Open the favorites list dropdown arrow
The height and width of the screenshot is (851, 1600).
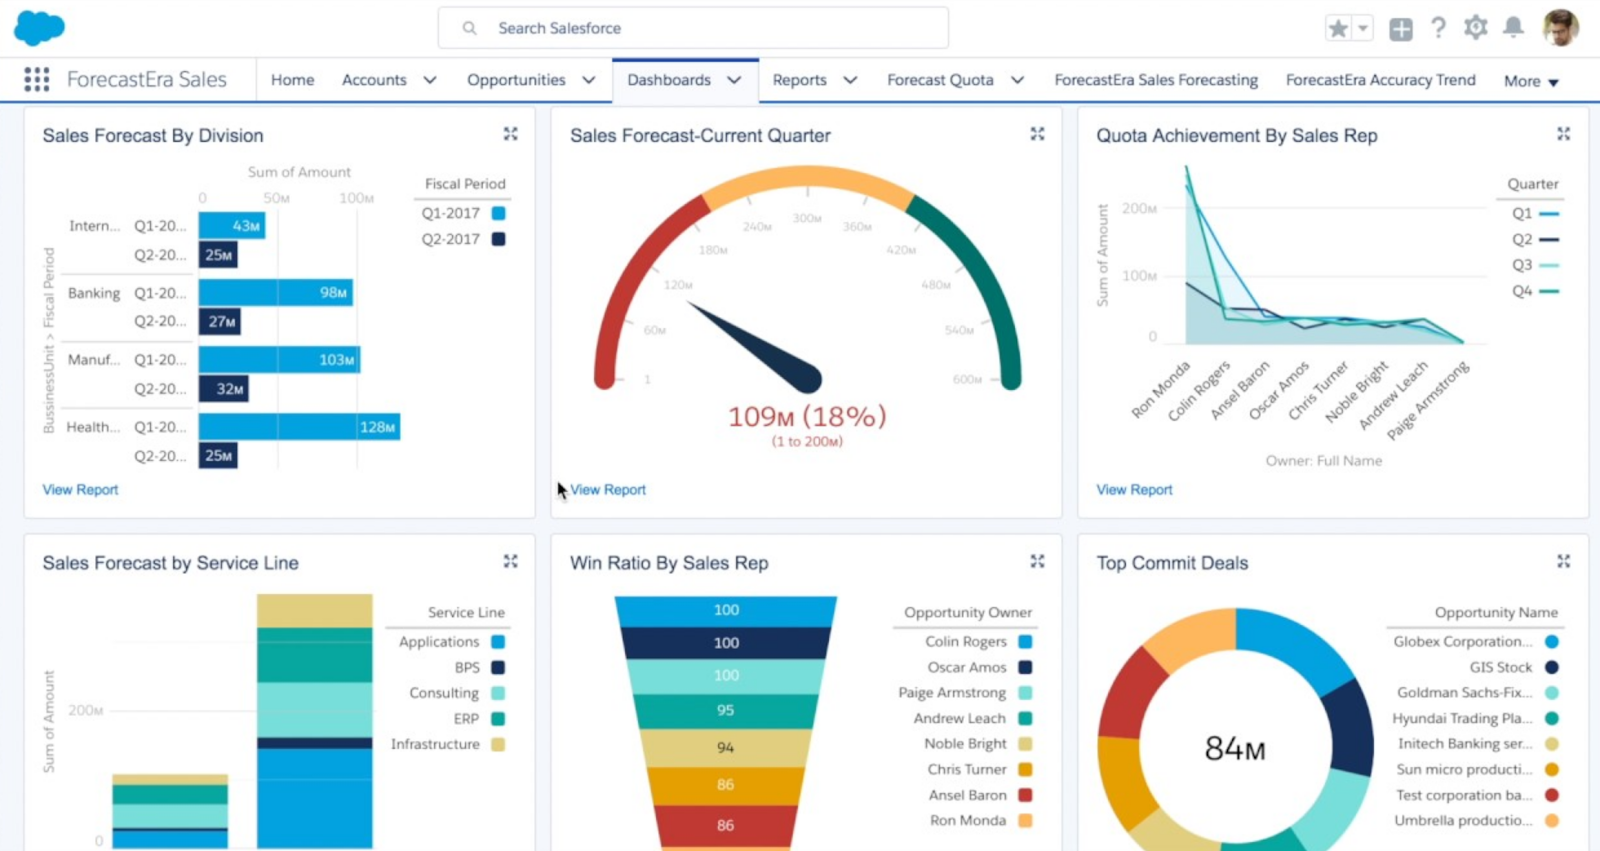pyautogui.click(x=1362, y=28)
